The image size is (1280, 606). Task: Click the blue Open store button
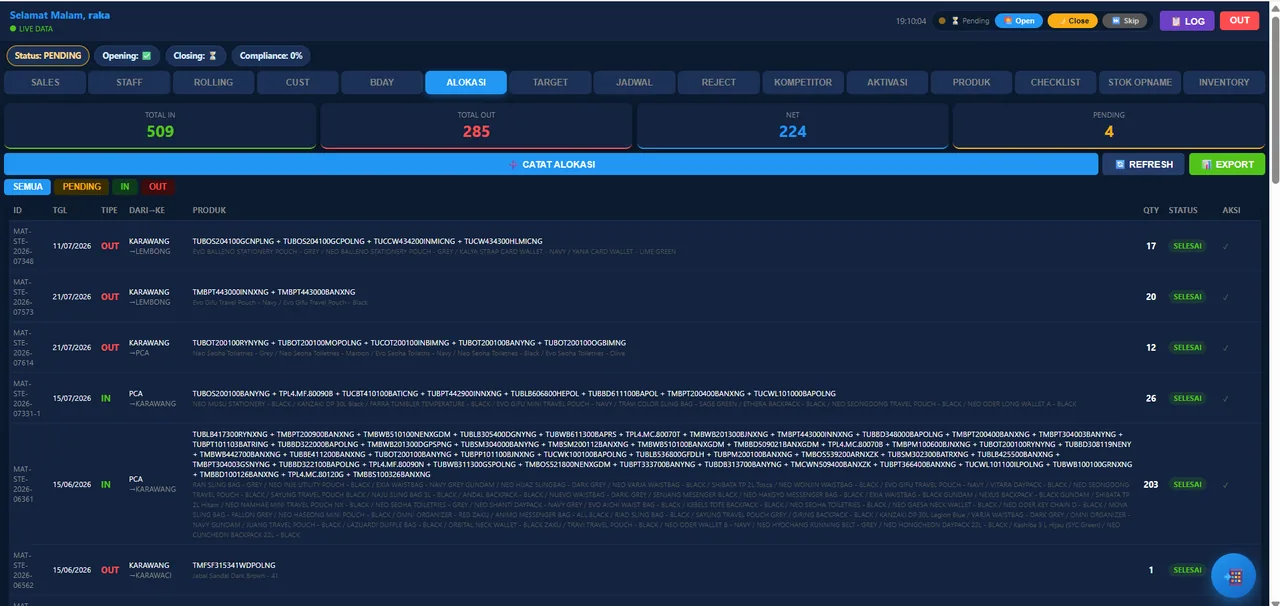[1019, 21]
